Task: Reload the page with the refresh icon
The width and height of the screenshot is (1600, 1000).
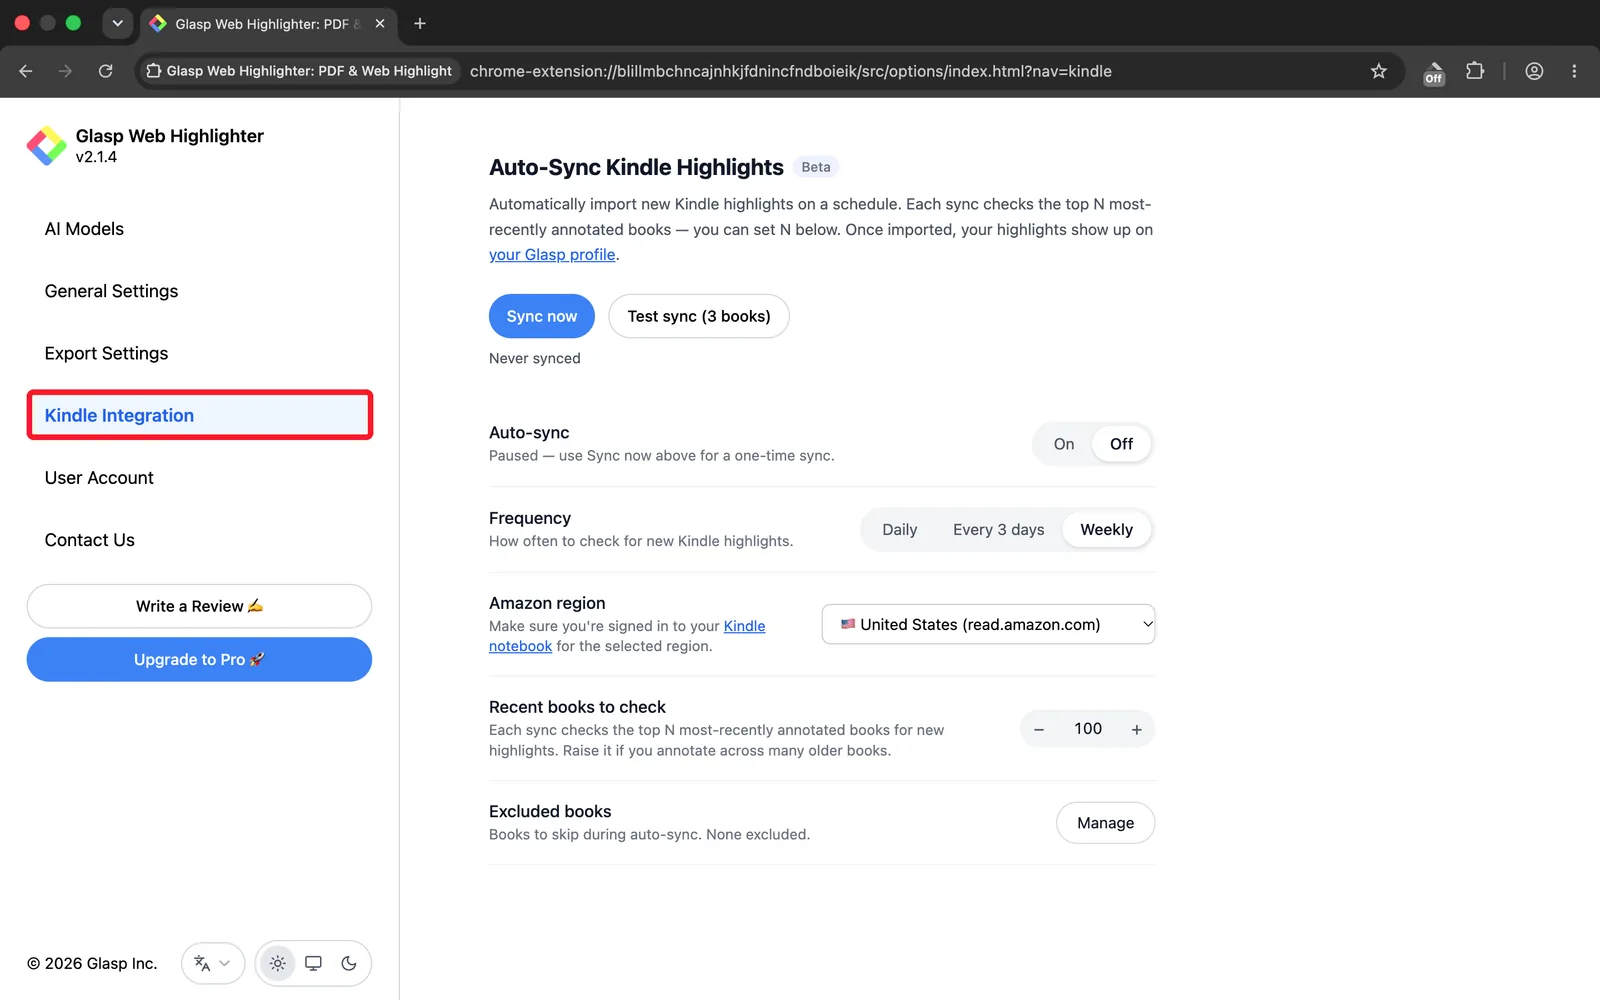Action: (x=105, y=71)
